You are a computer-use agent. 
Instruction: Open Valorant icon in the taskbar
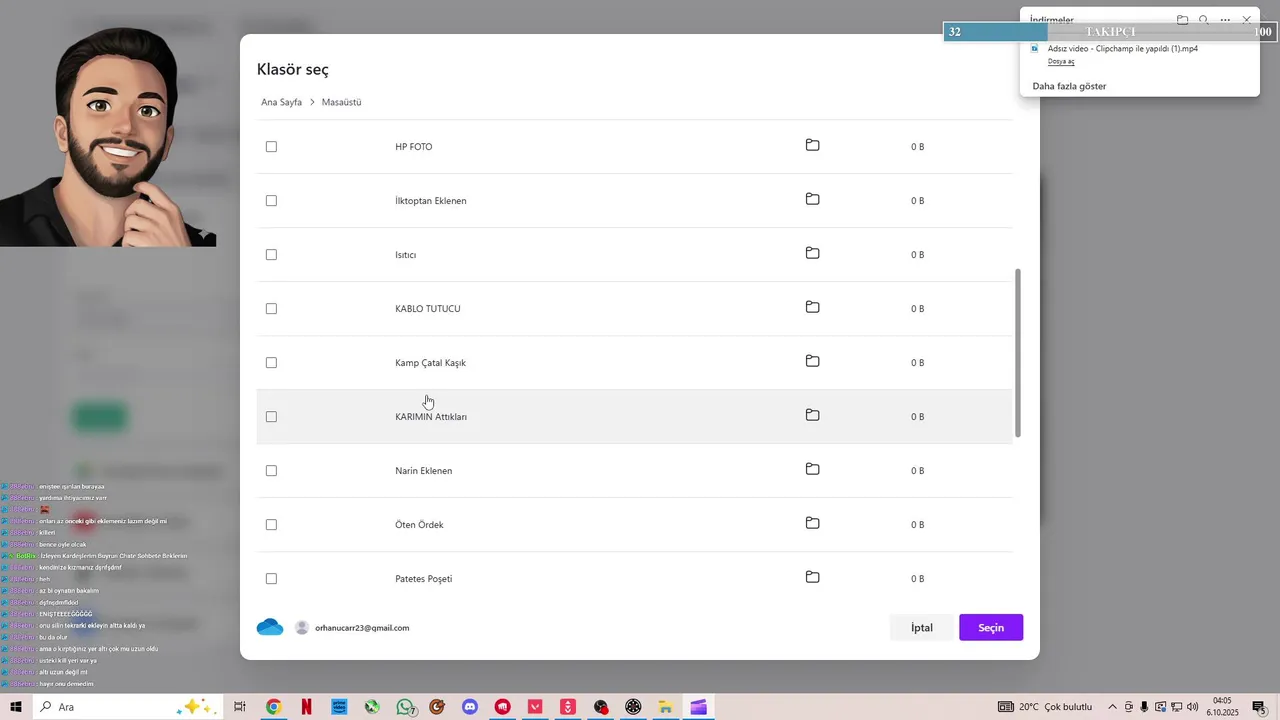point(535,707)
